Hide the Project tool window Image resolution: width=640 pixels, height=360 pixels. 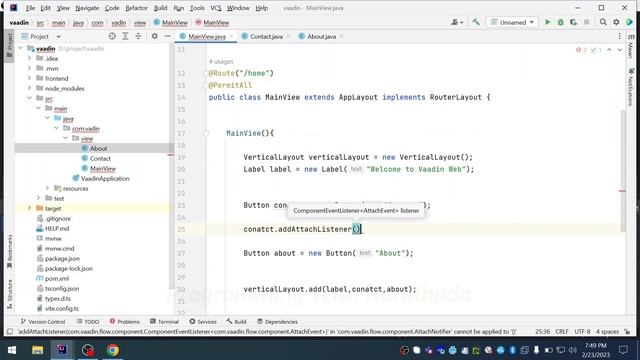167,36
